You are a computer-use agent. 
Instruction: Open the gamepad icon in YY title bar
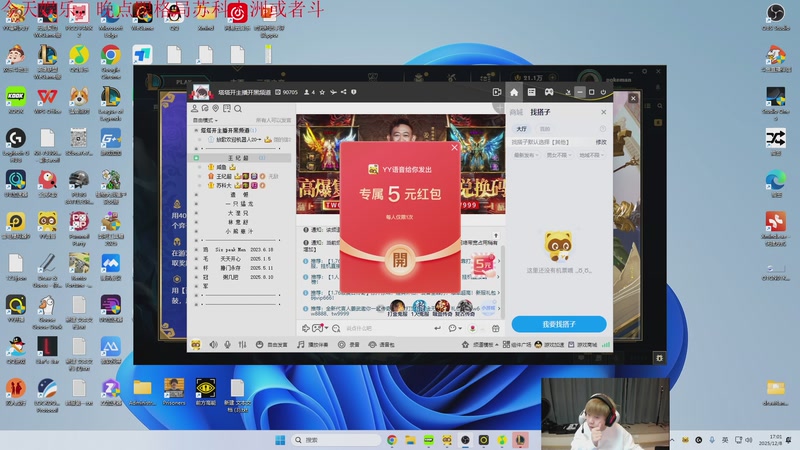(548, 92)
